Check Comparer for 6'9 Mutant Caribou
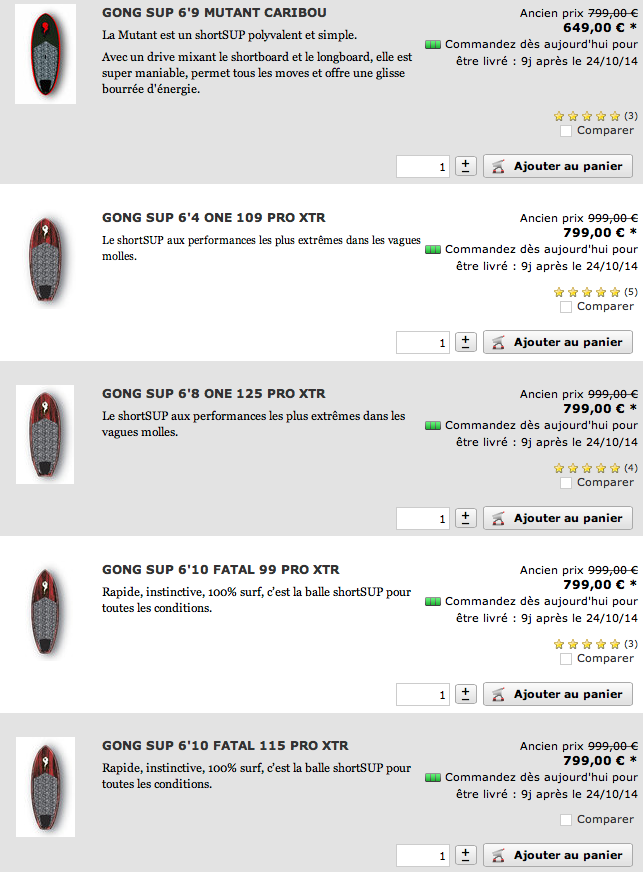 (567, 131)
